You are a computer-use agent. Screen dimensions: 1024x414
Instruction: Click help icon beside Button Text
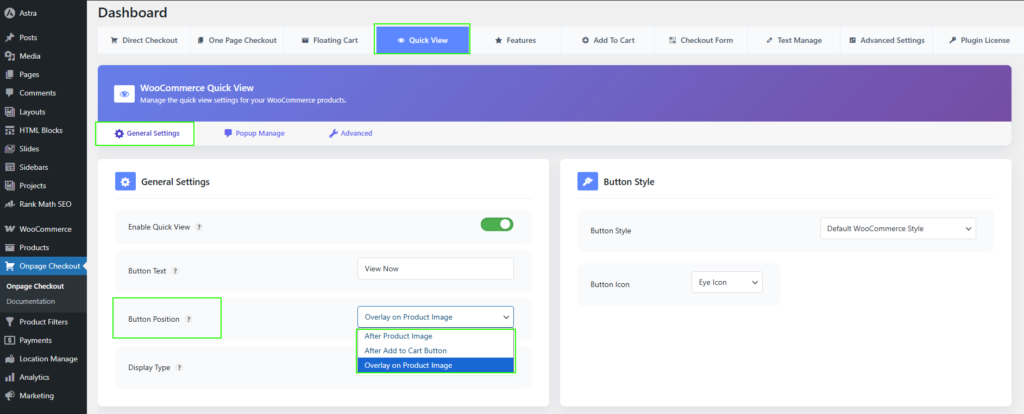176,270
